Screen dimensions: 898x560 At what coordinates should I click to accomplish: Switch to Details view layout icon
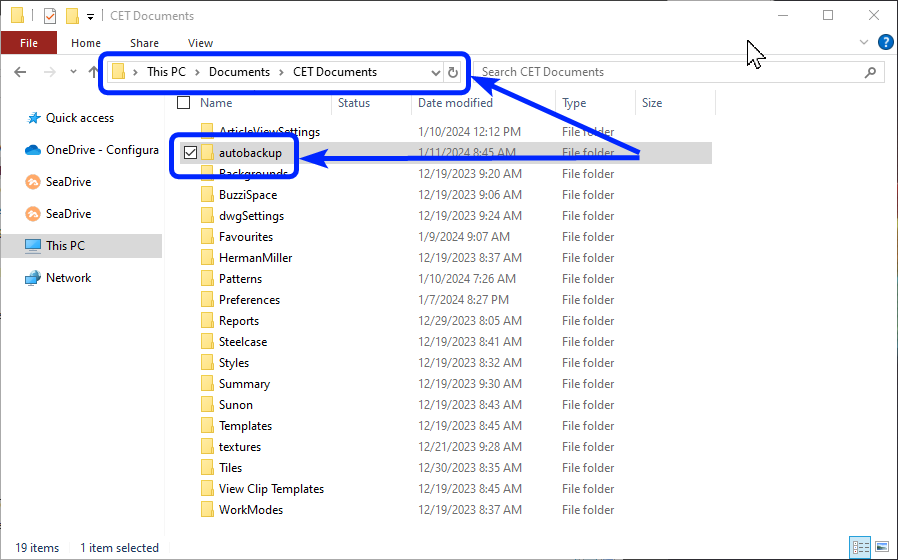pyautogui.click(x=860, y=547)
